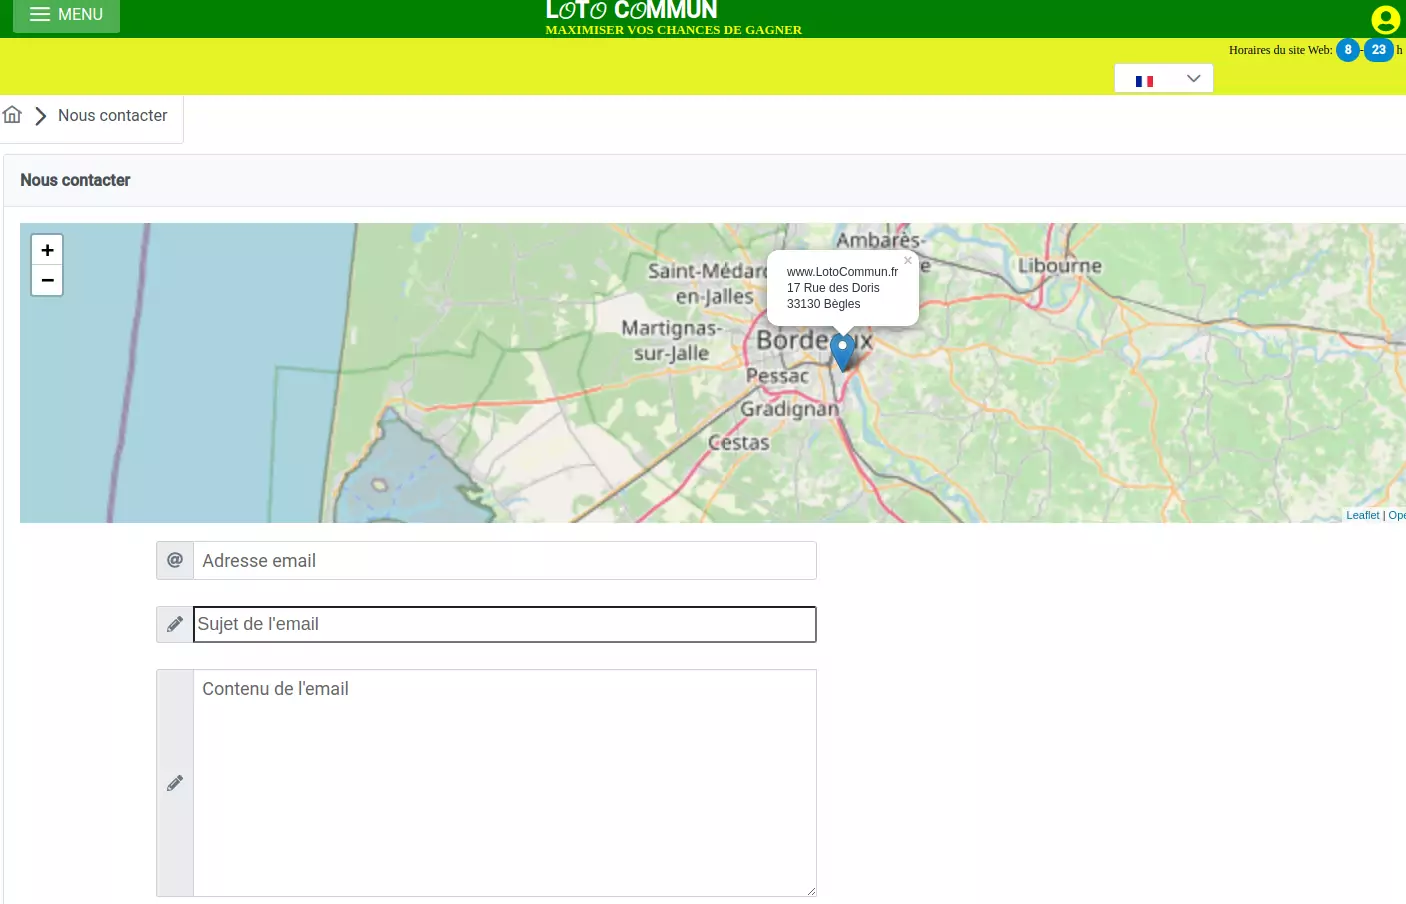This screenshot has height=904, width=1406.
Task: Go to home via breadcrumb house icon
Action: [12, 114]
